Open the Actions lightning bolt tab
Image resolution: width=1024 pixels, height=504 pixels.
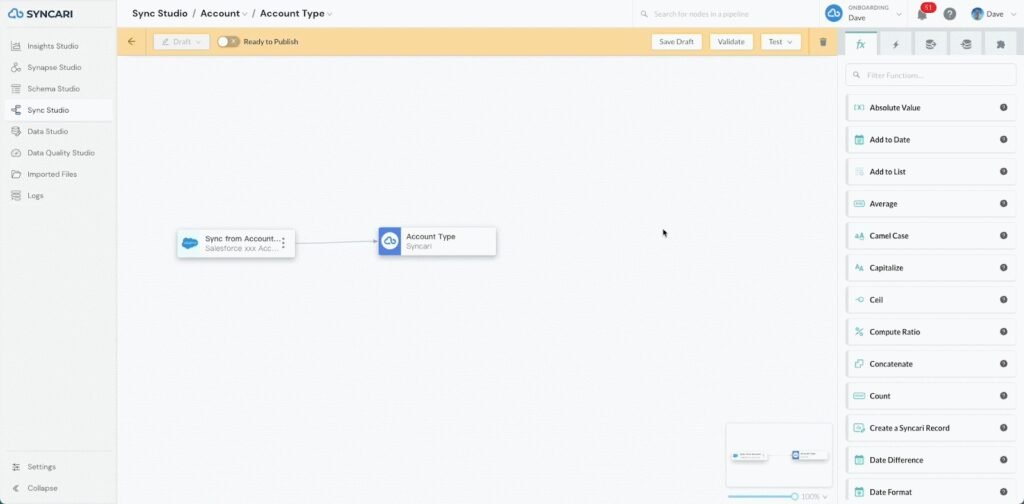[896, 44]
